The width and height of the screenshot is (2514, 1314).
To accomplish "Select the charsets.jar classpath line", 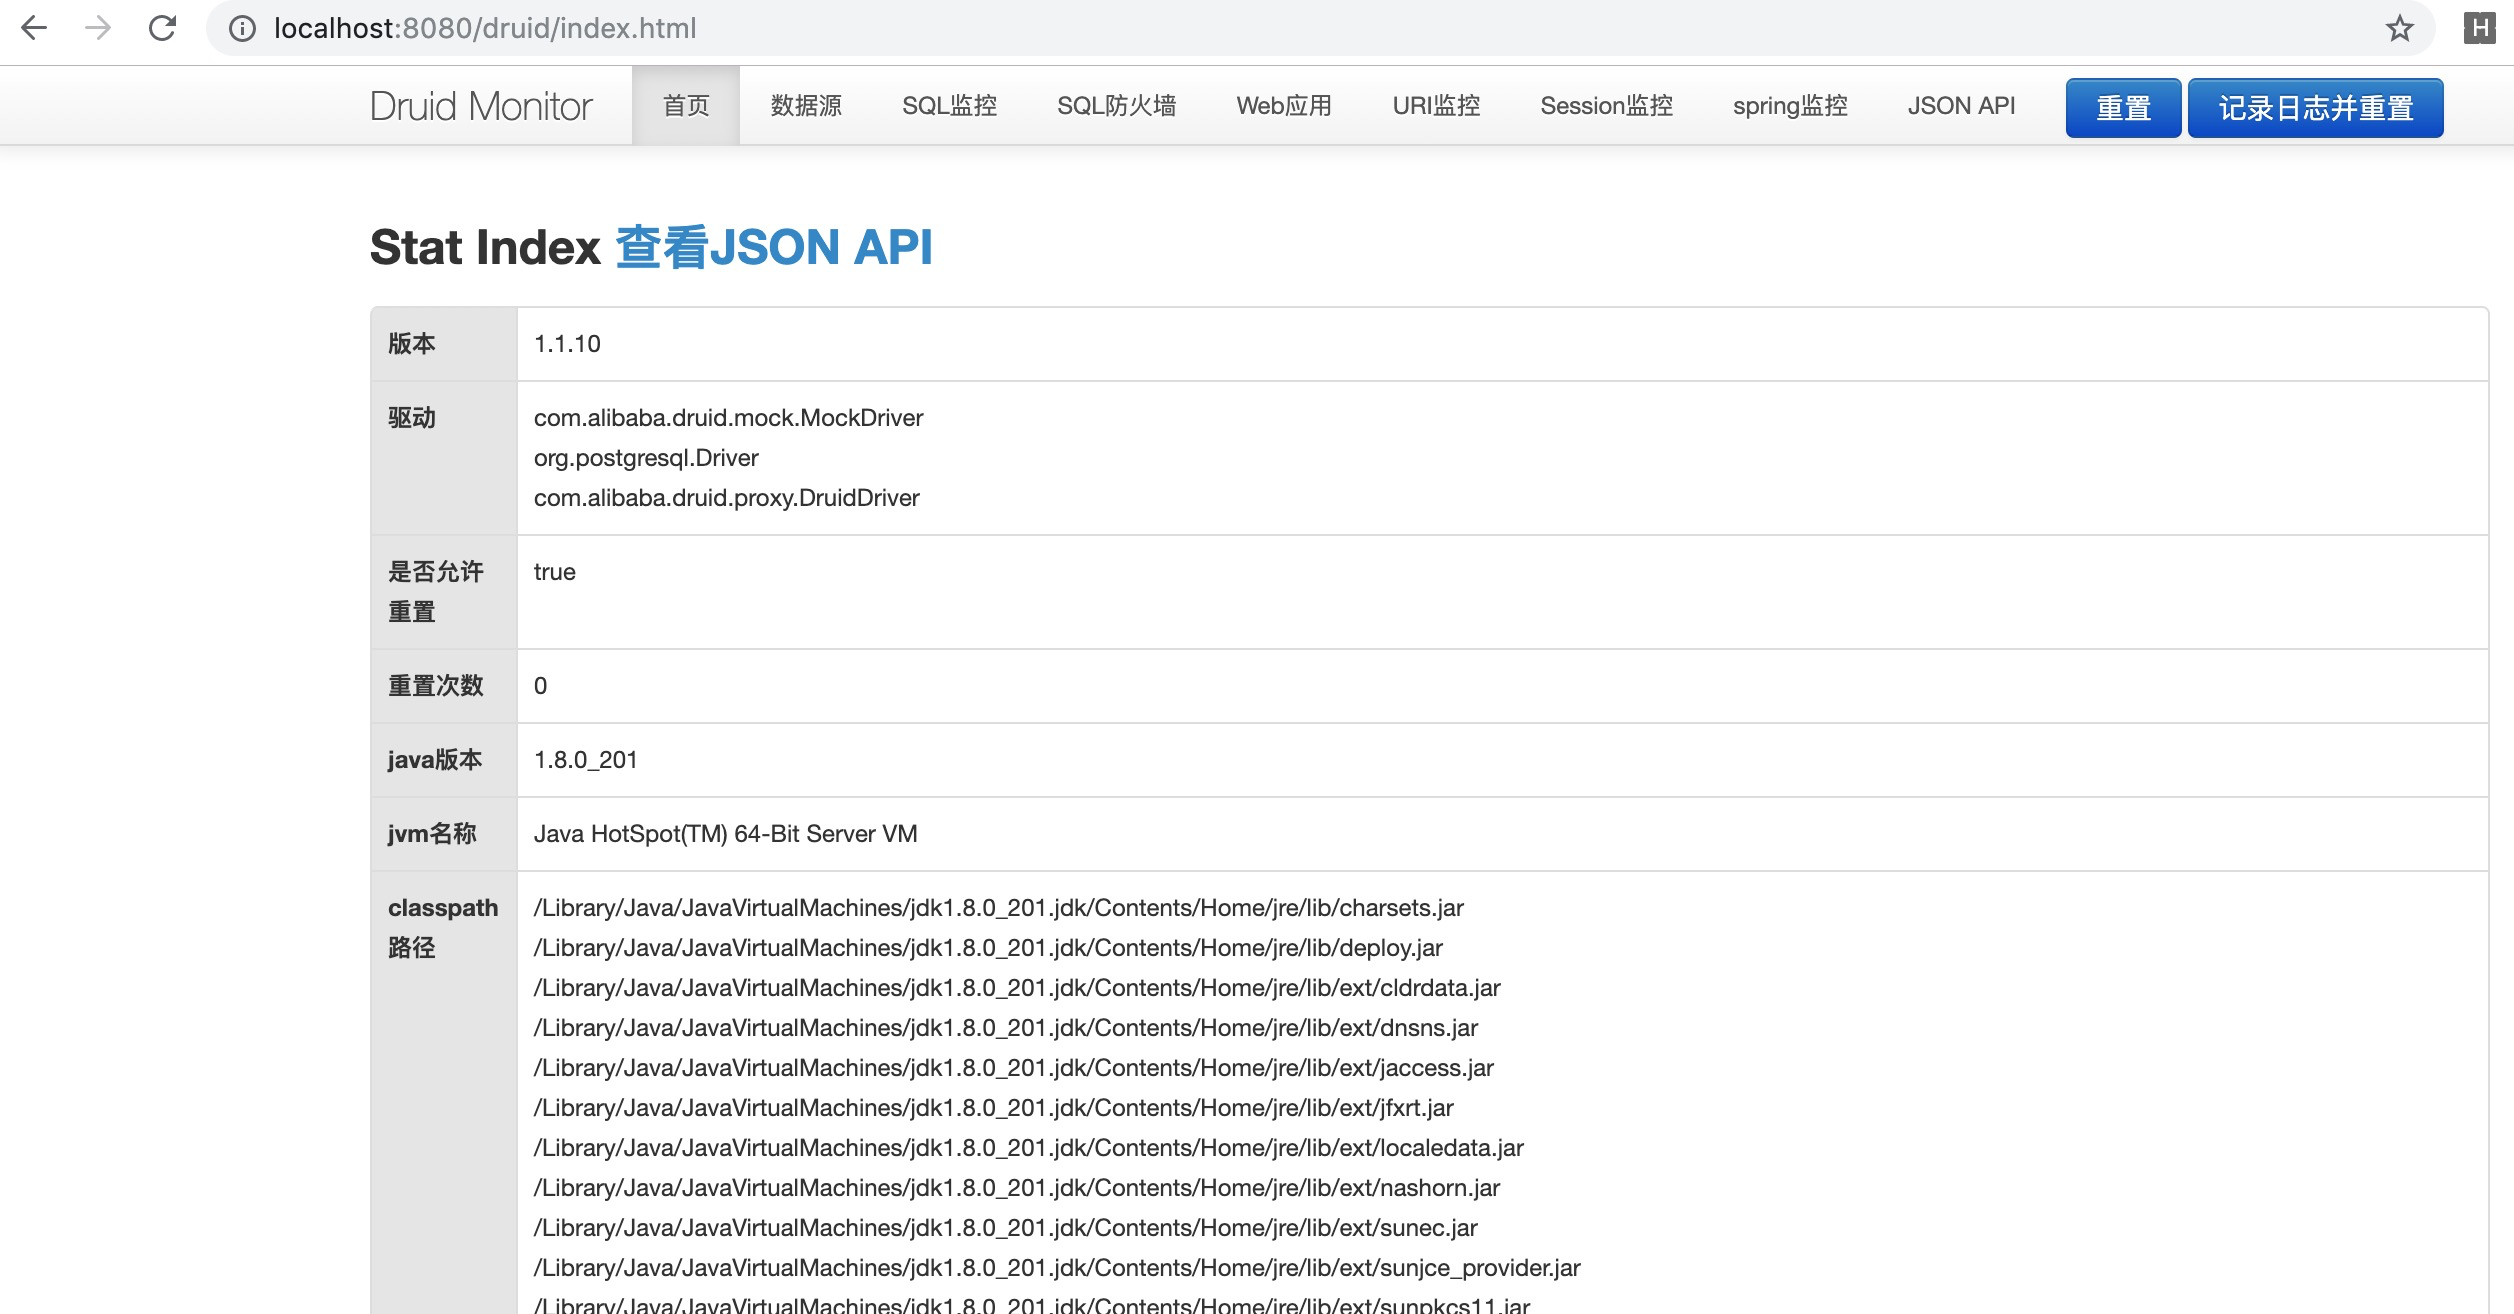I will tap(998, 908).
